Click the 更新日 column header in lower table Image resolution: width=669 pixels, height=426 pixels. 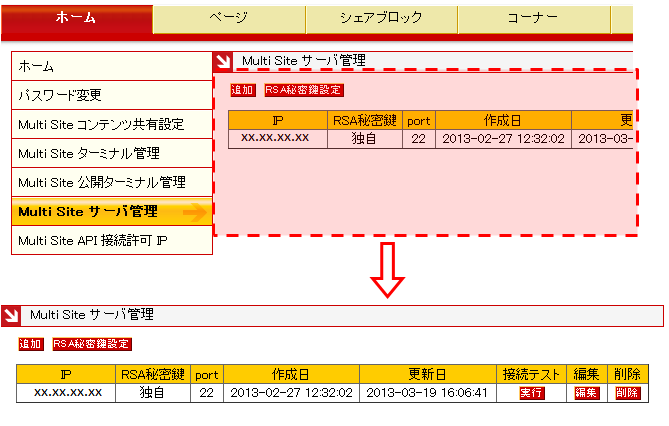(x=428, y=374)
